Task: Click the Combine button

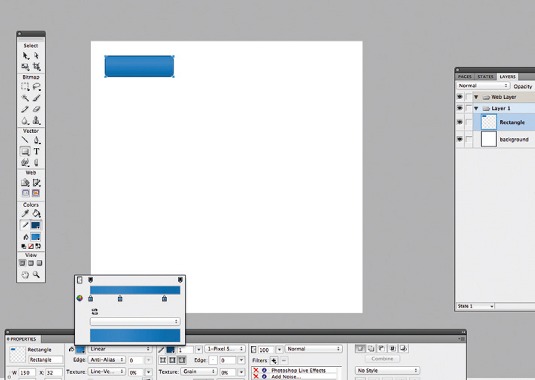Action: coord(382,359)
